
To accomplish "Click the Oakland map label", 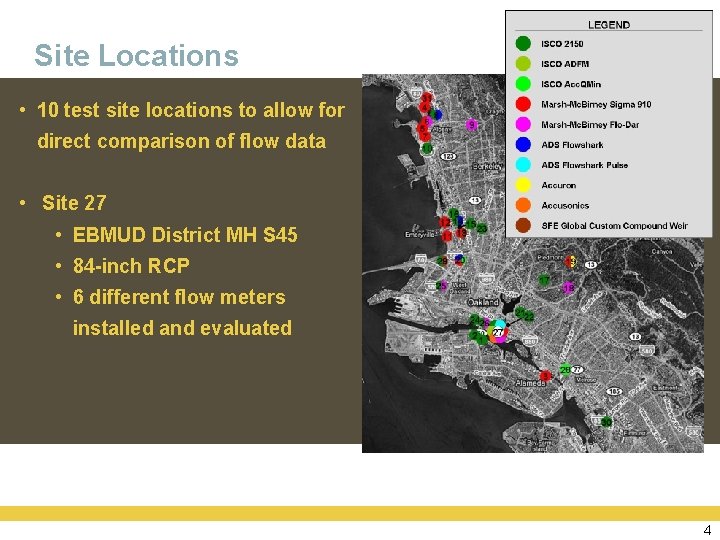I will (483, 302).
